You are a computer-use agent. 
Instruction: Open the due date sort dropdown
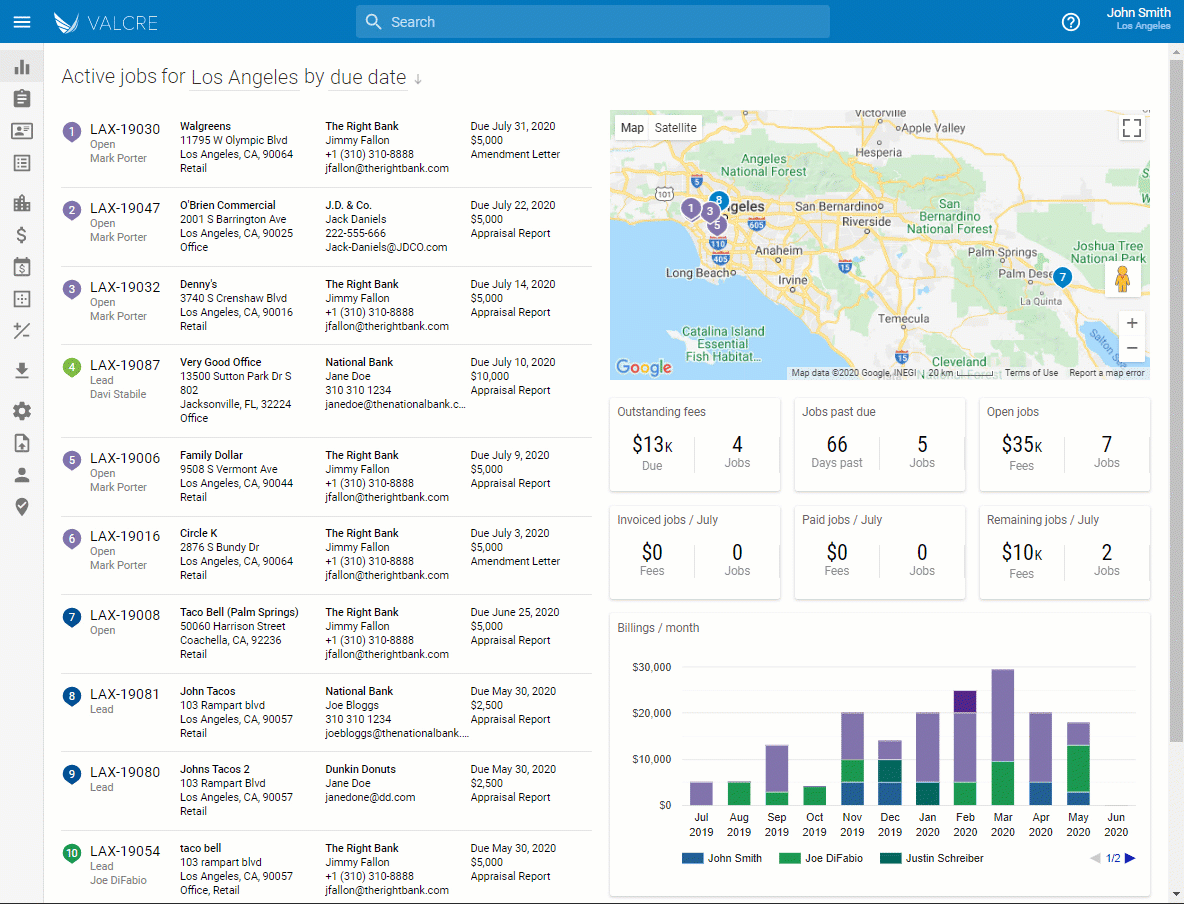[x=367, y=78]
